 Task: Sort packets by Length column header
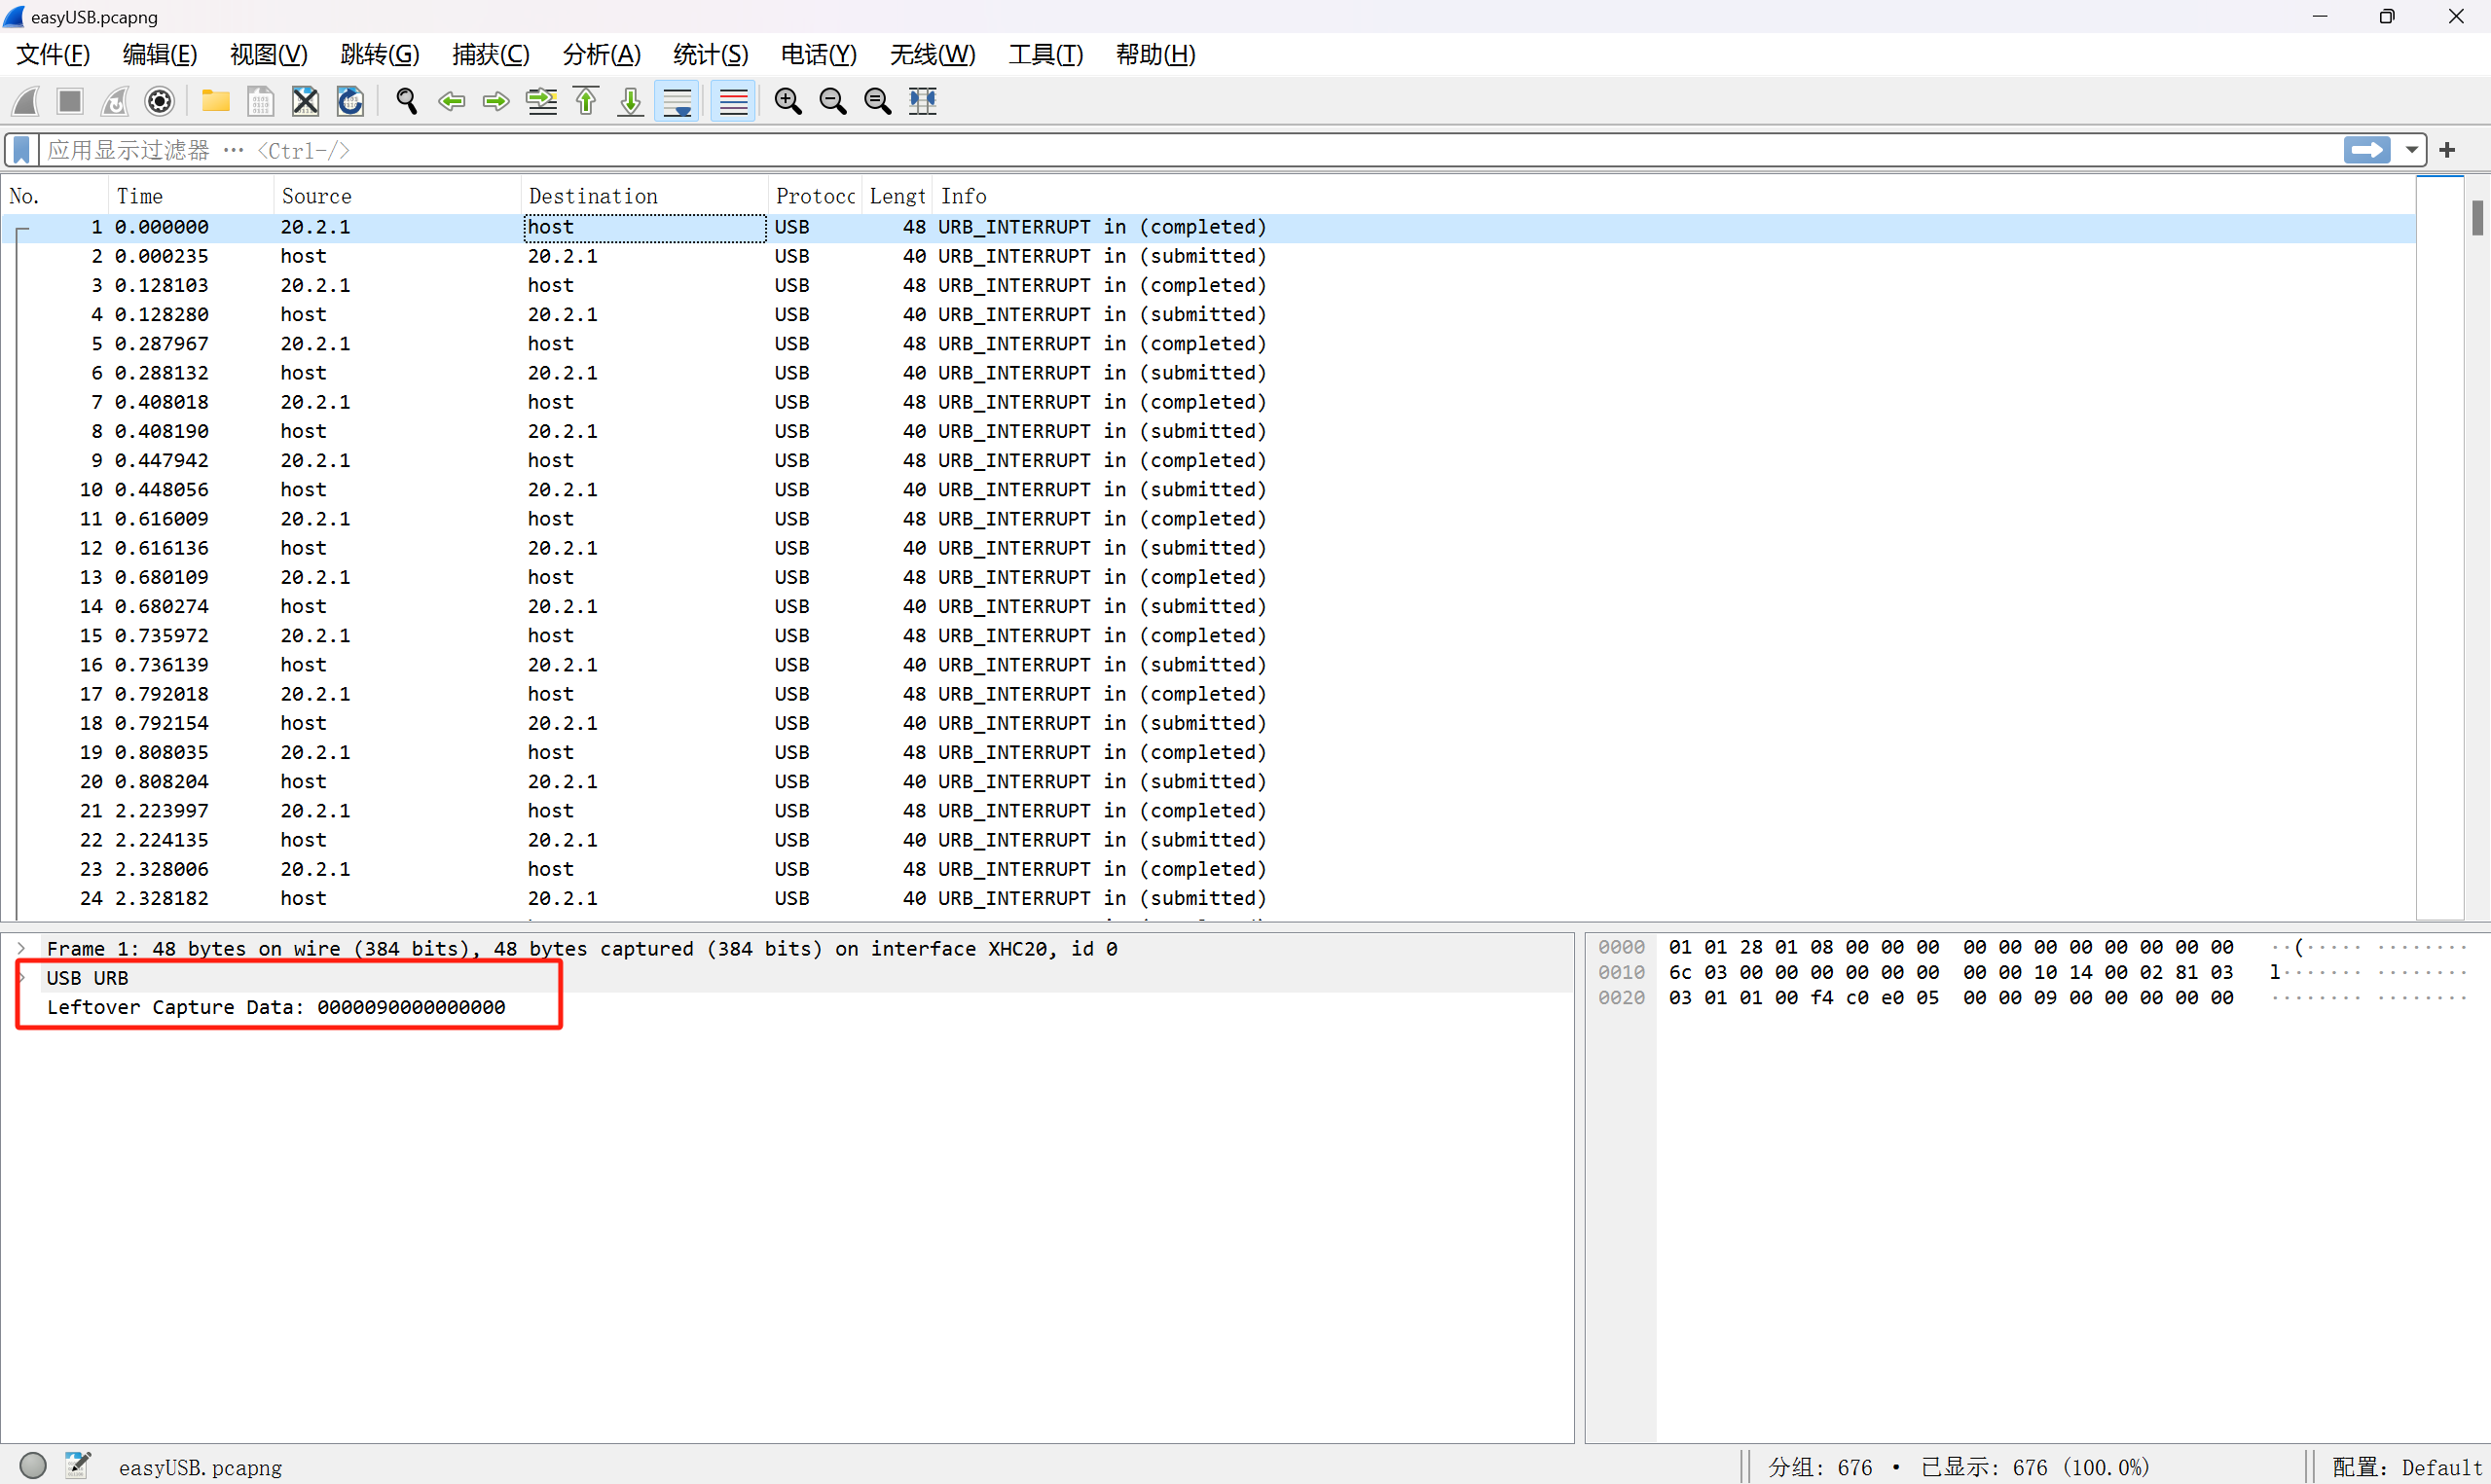click(898, 196)
